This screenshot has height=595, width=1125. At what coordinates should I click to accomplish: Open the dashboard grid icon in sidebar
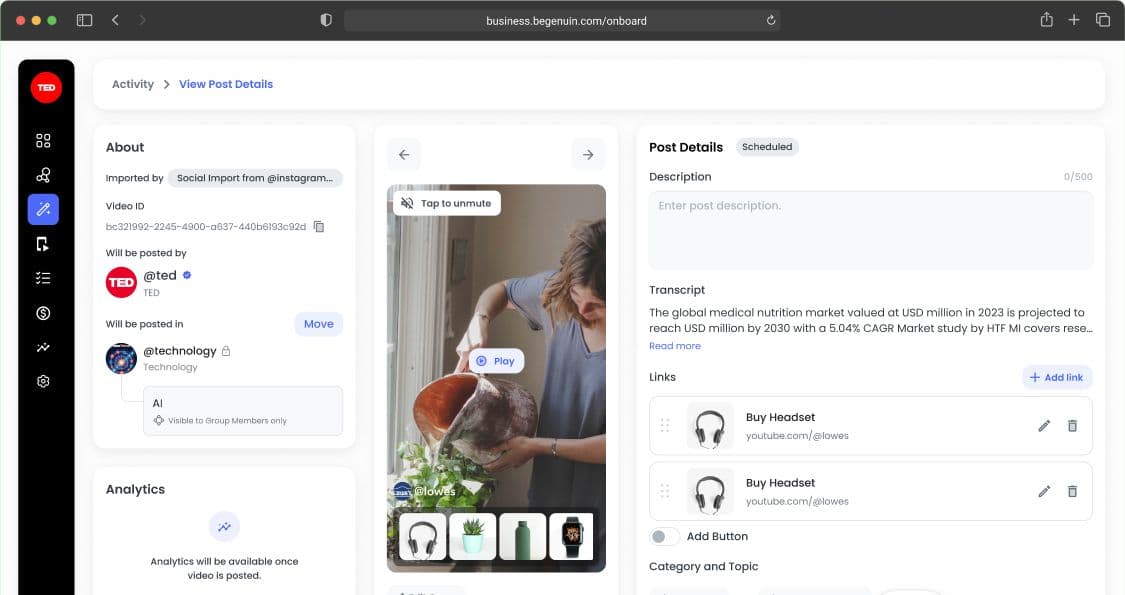(43, 141)
